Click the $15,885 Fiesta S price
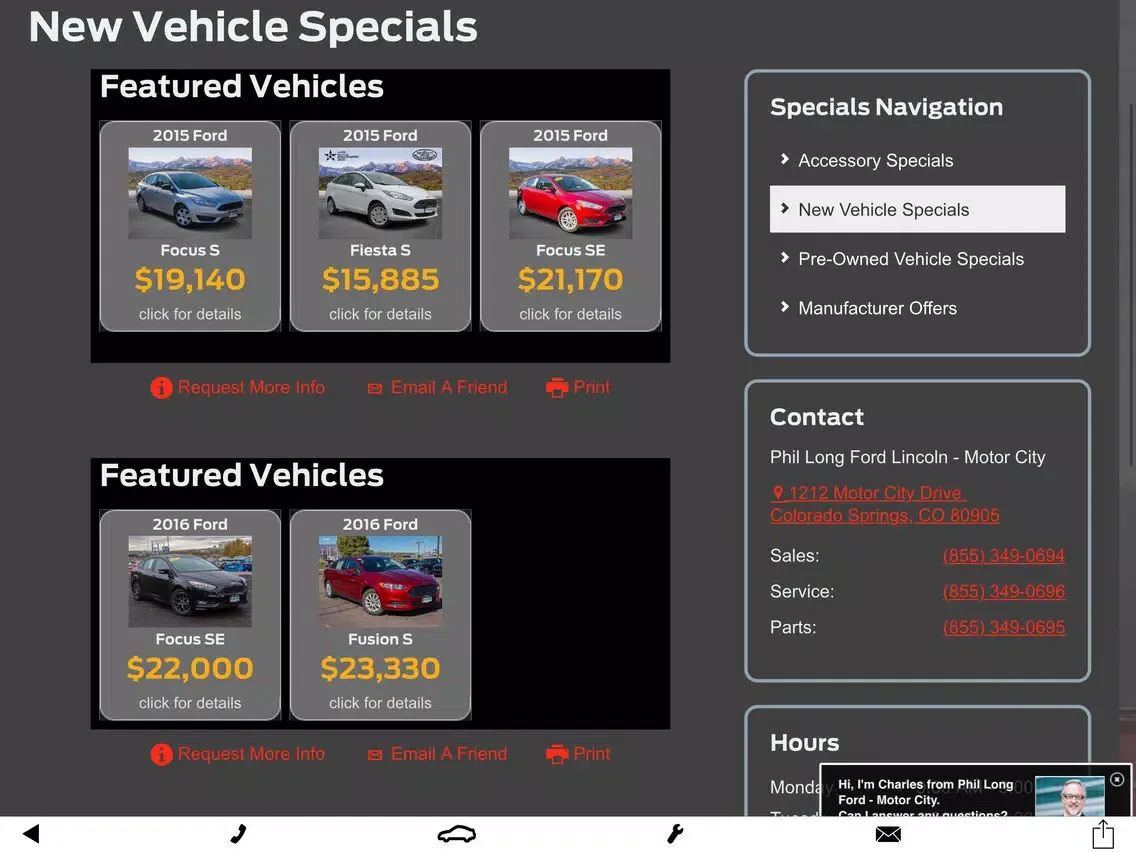1136x852 pixels. coord(380,280)
